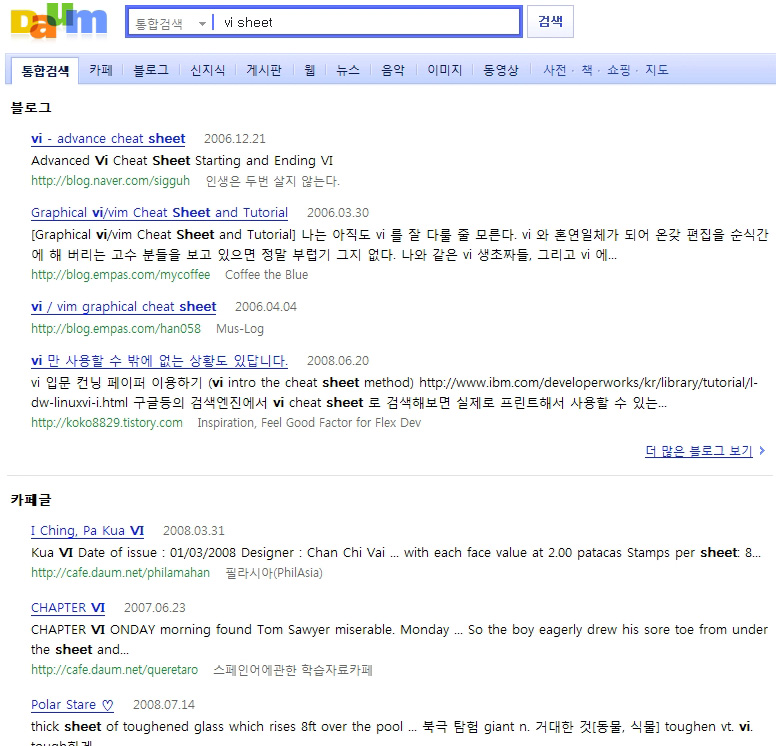776x746 pixels.
Task: Open the 쇼핑 link in the tab bar
Action: [x=619, y=70]
